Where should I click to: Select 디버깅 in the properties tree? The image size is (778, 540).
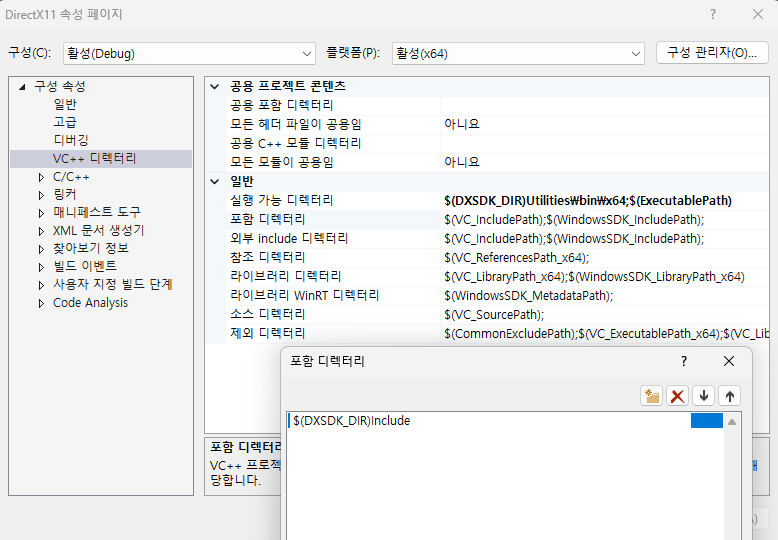tap(71, 140)
